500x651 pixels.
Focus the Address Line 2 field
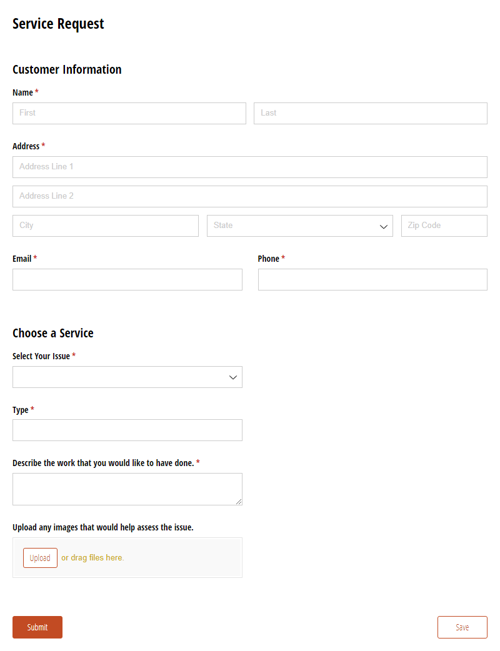click(x=250, y=196)
